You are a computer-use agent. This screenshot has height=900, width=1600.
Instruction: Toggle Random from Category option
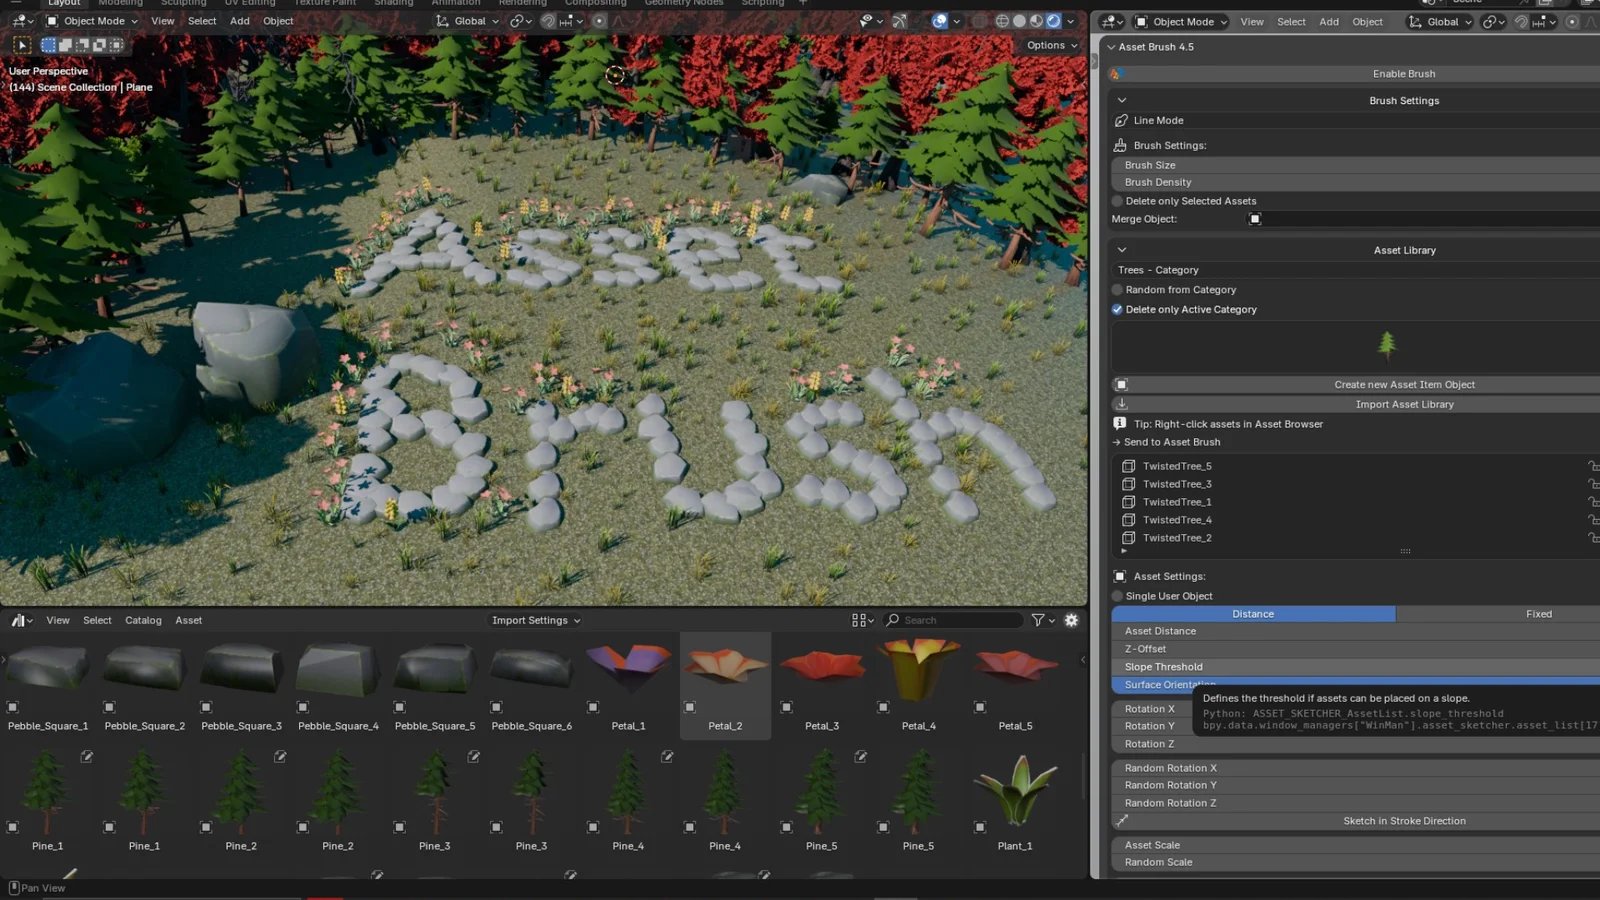[1117, 289]
